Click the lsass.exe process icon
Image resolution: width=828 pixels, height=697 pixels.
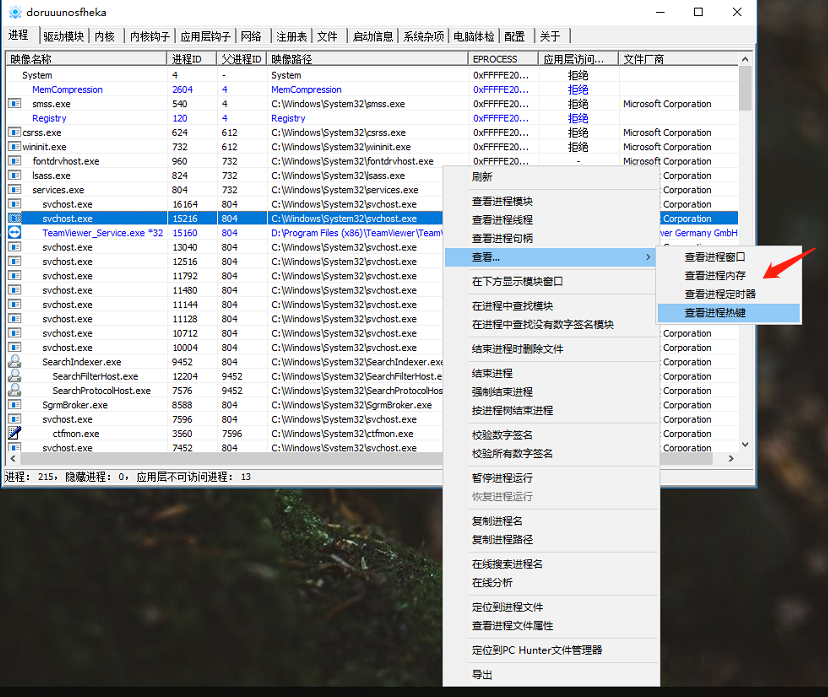[14, 176]
